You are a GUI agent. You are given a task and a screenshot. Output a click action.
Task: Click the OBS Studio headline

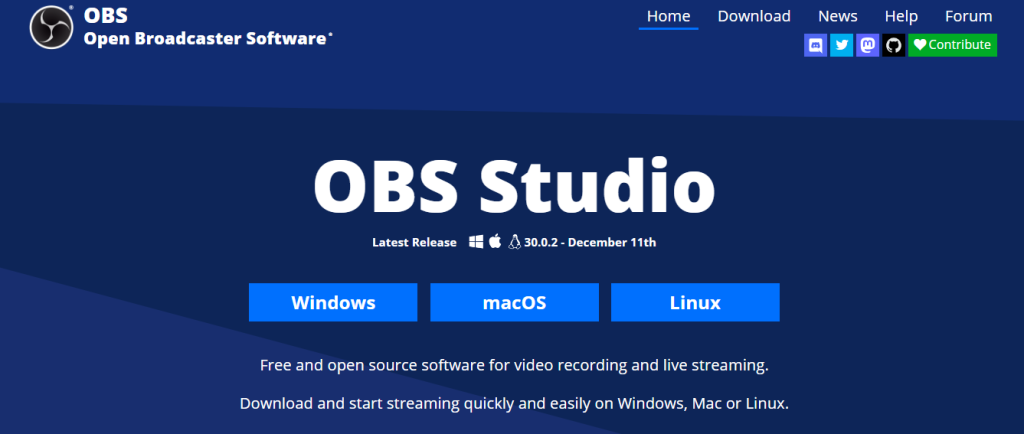(x=514, y=186)
